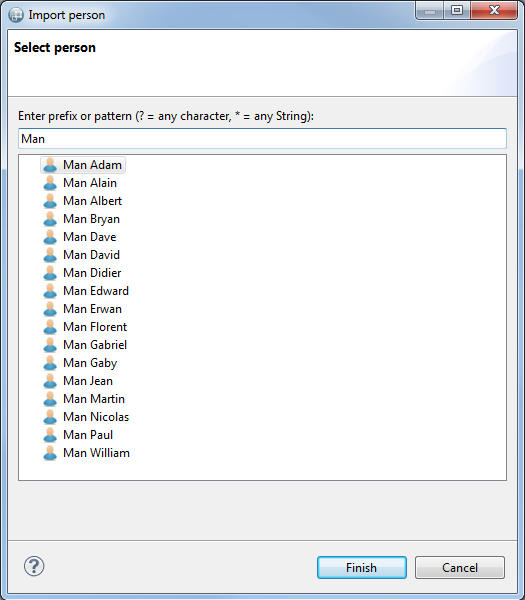Click the person icon beside Man Nicolas
525x600 pixels.
50,417
